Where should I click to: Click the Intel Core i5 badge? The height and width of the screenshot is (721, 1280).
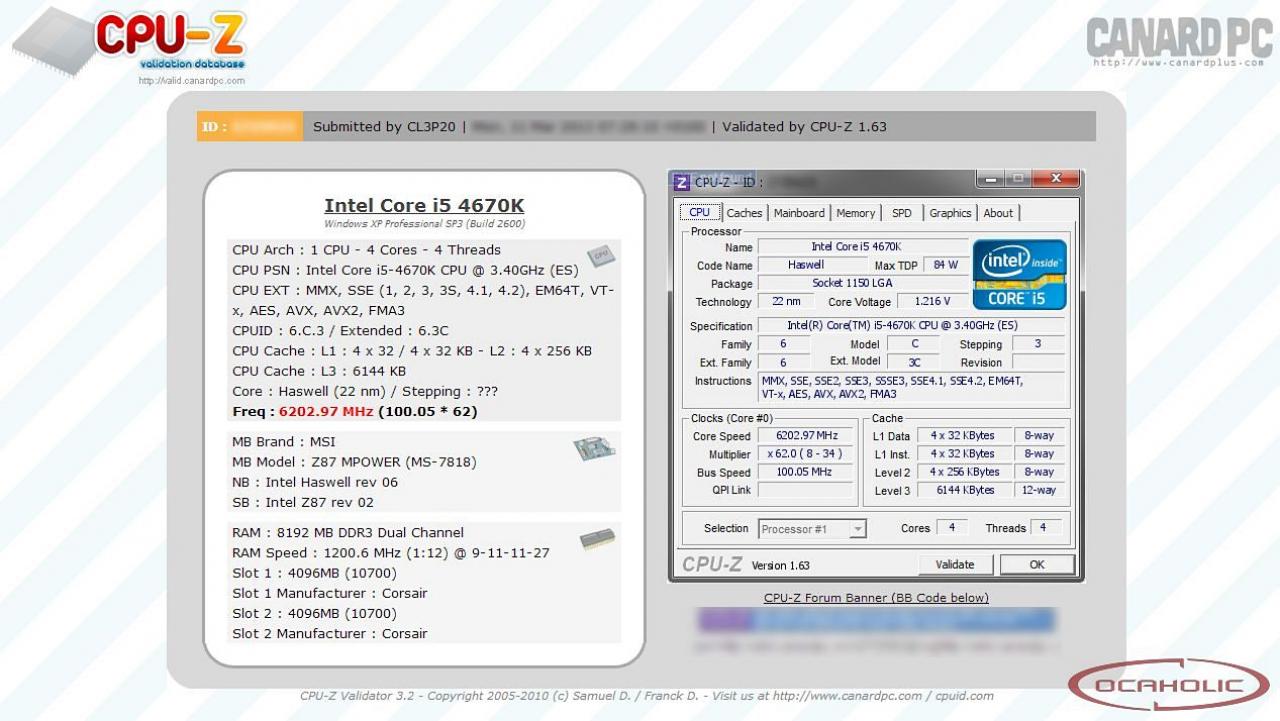pyautogui.click(x=1019, y=274)
